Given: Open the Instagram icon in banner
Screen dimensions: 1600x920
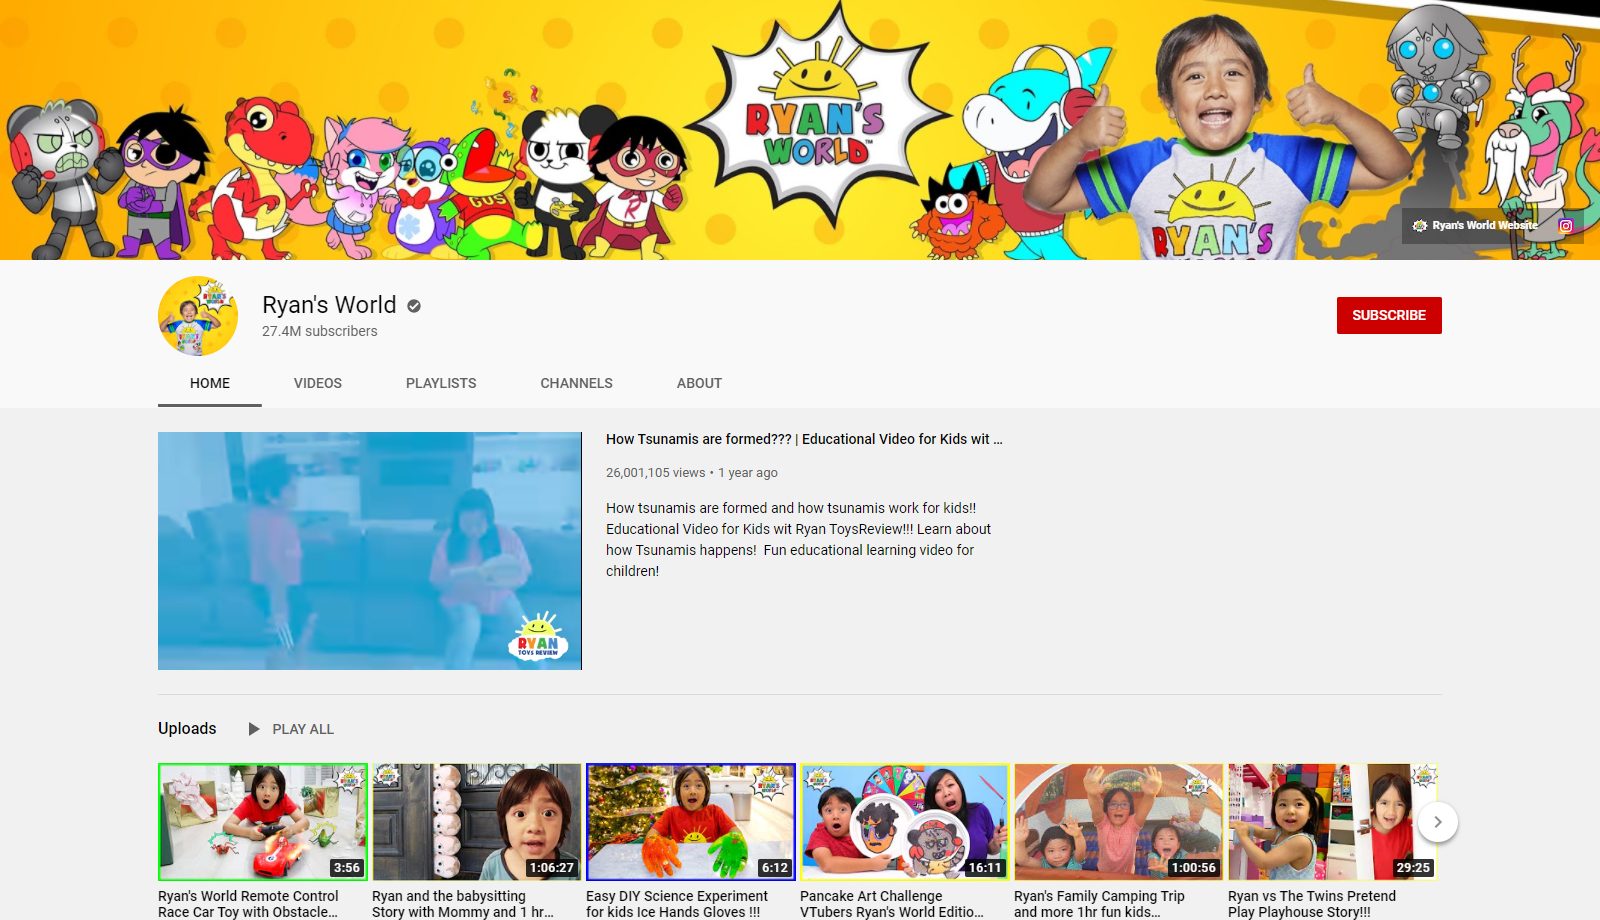Looking at the screenshot, I should (x=1566, y=226).
